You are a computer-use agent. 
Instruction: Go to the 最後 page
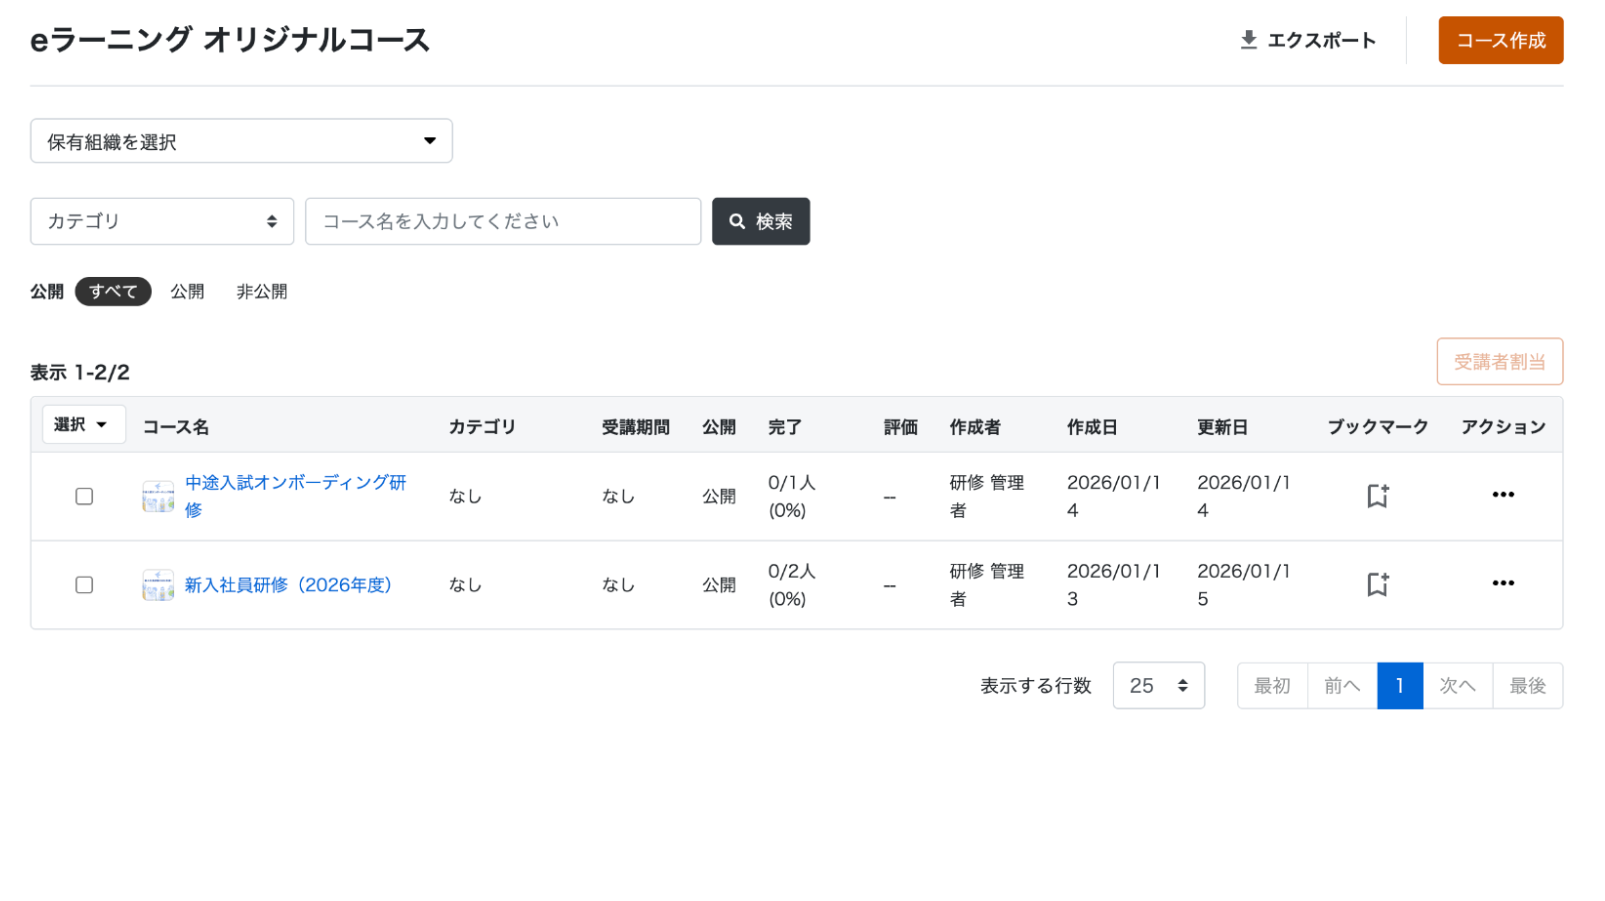[1527, 685]
